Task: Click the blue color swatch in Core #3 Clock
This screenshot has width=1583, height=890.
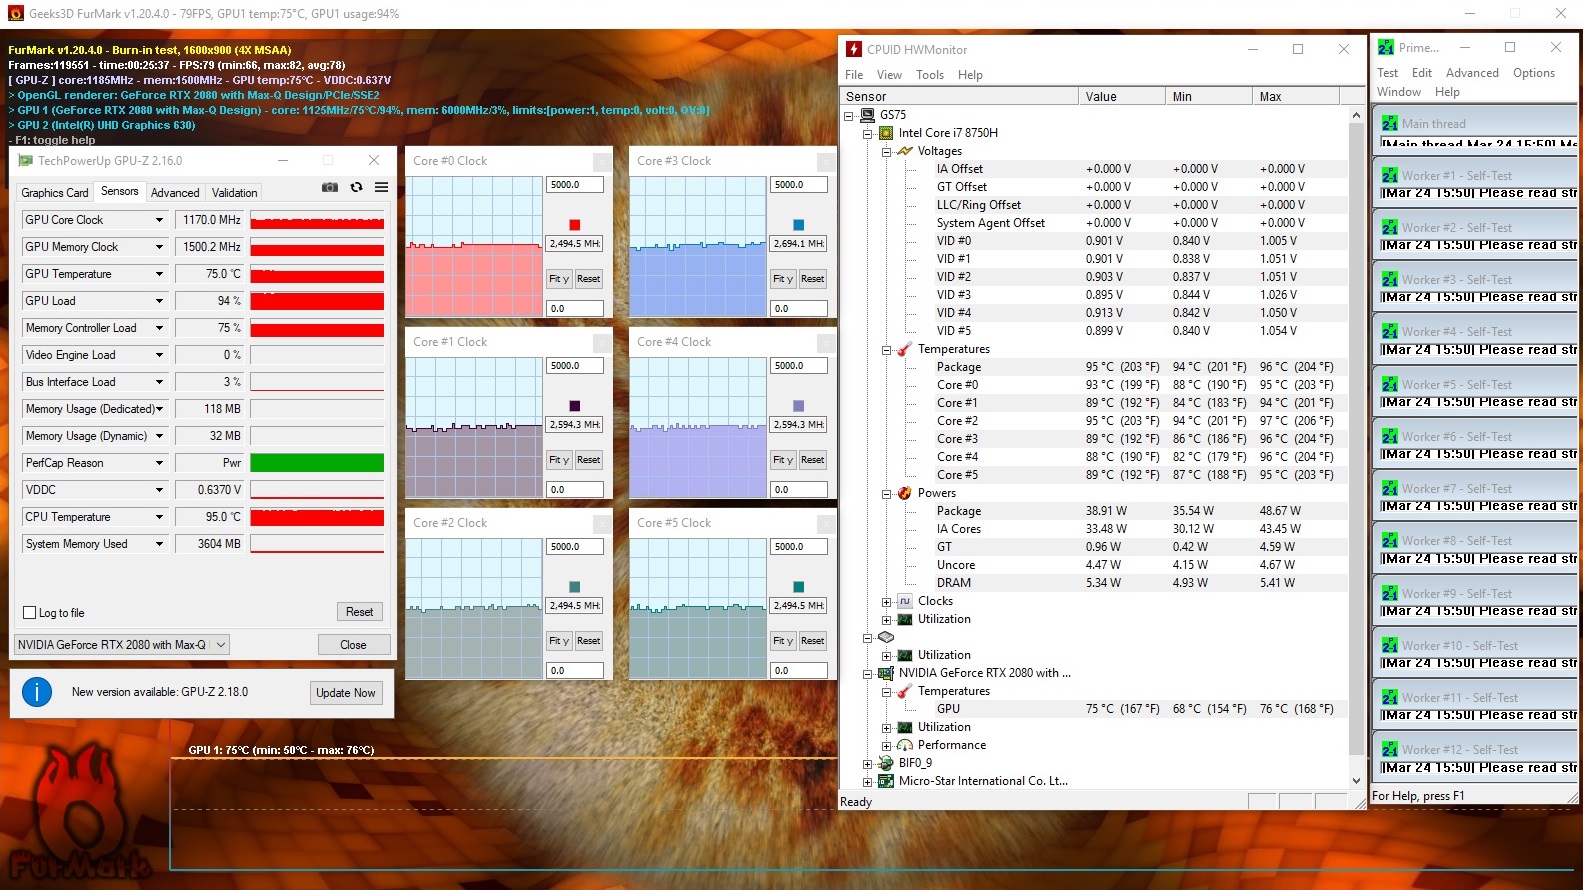Action: 799,225
